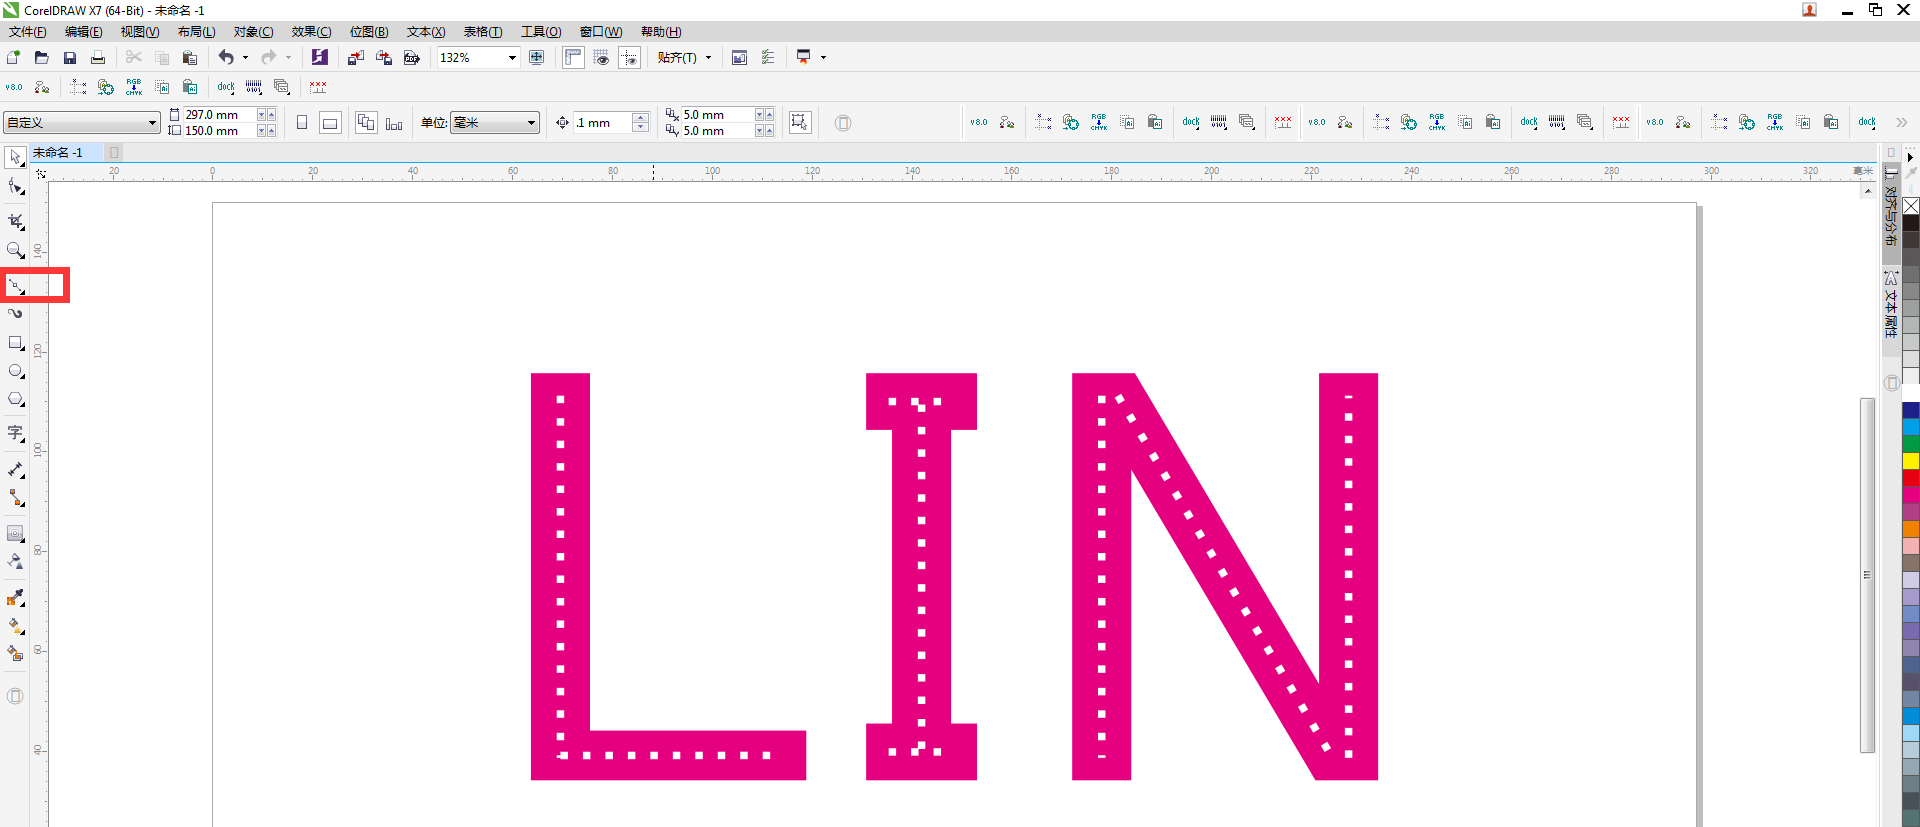Toggle the show grid button
The image size is (1920, 827).
pos(601,58)
